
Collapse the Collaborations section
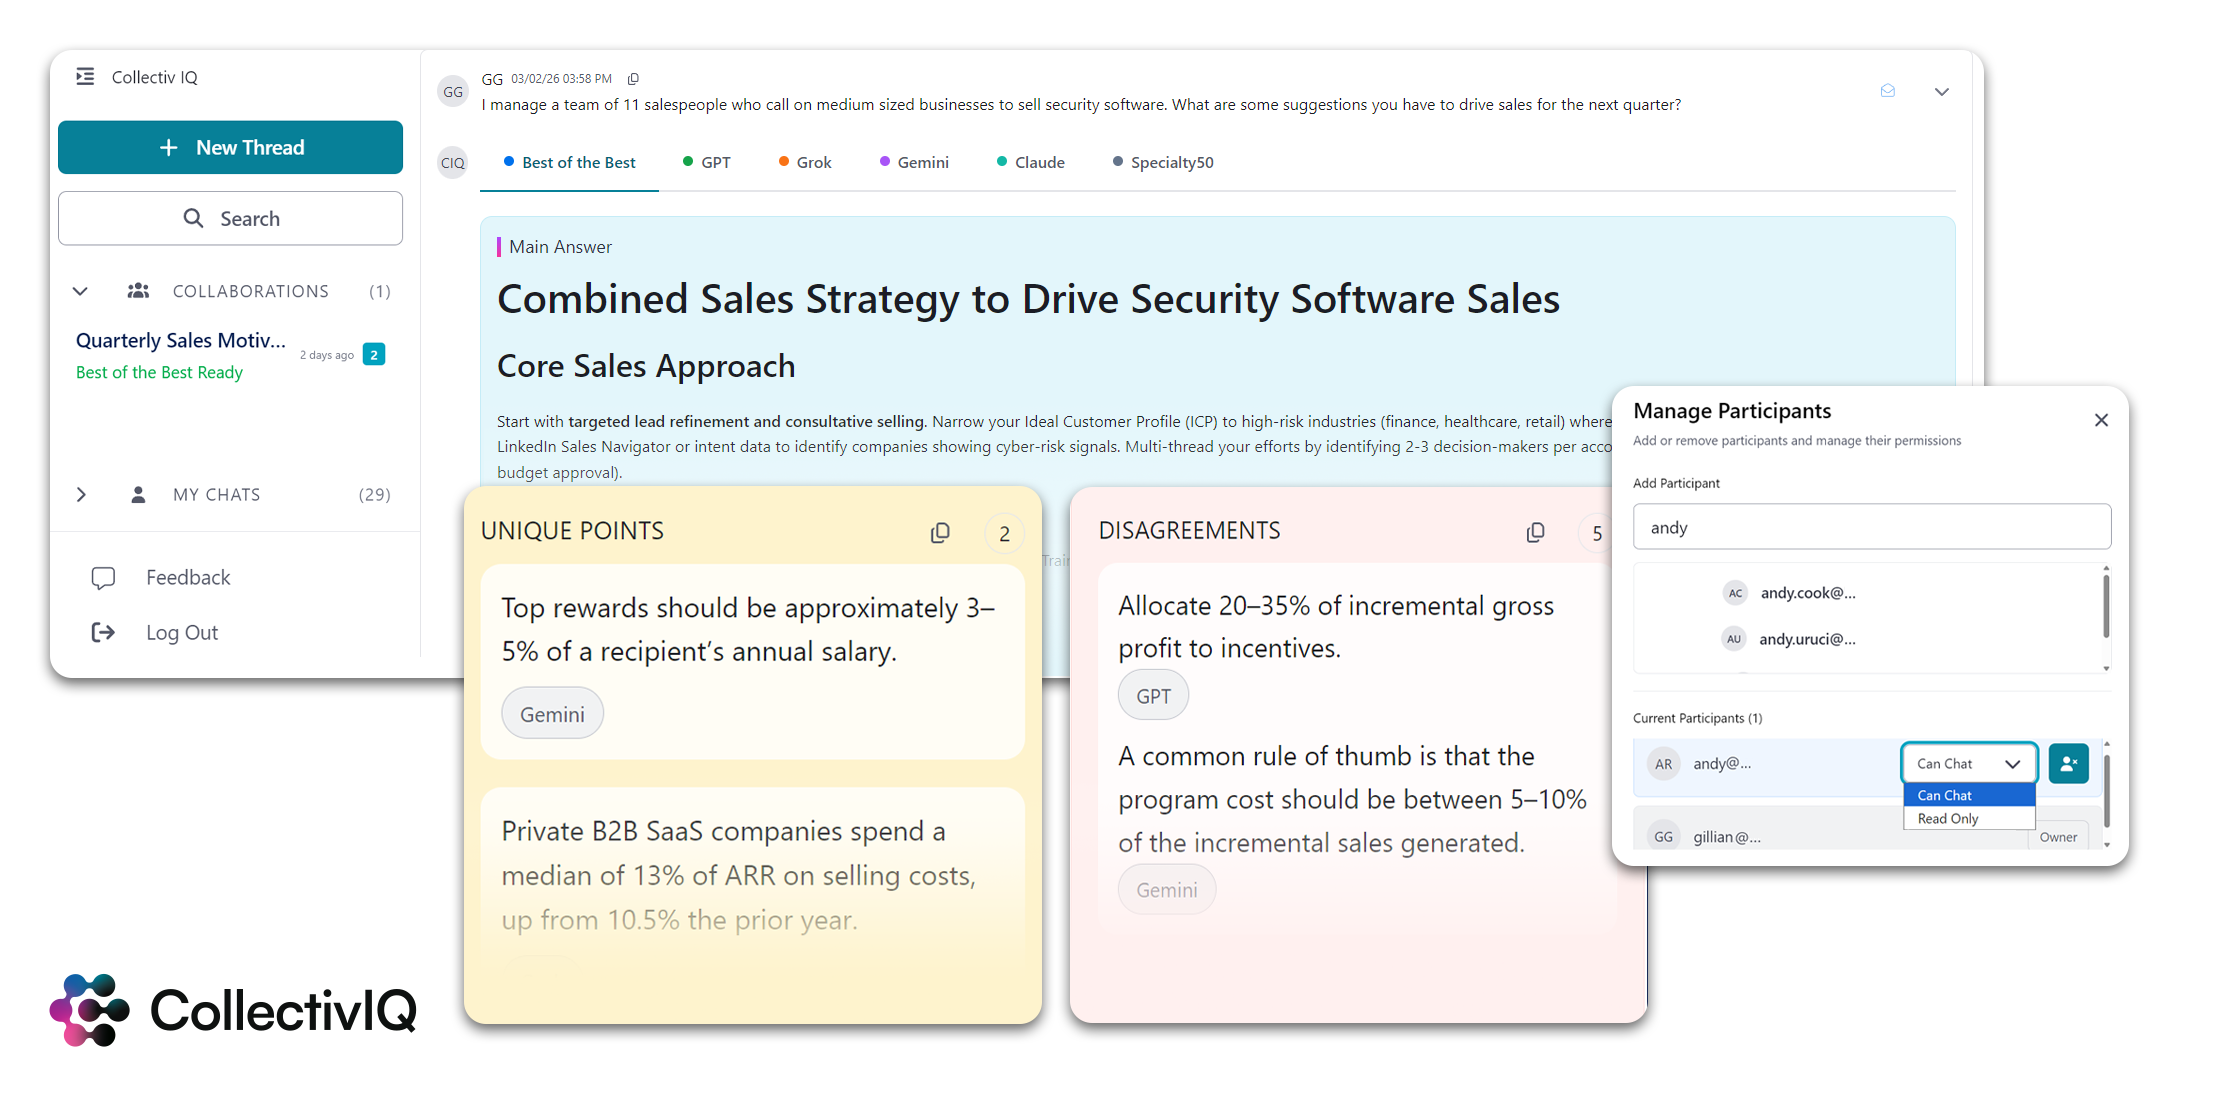(x=80, y=292)
